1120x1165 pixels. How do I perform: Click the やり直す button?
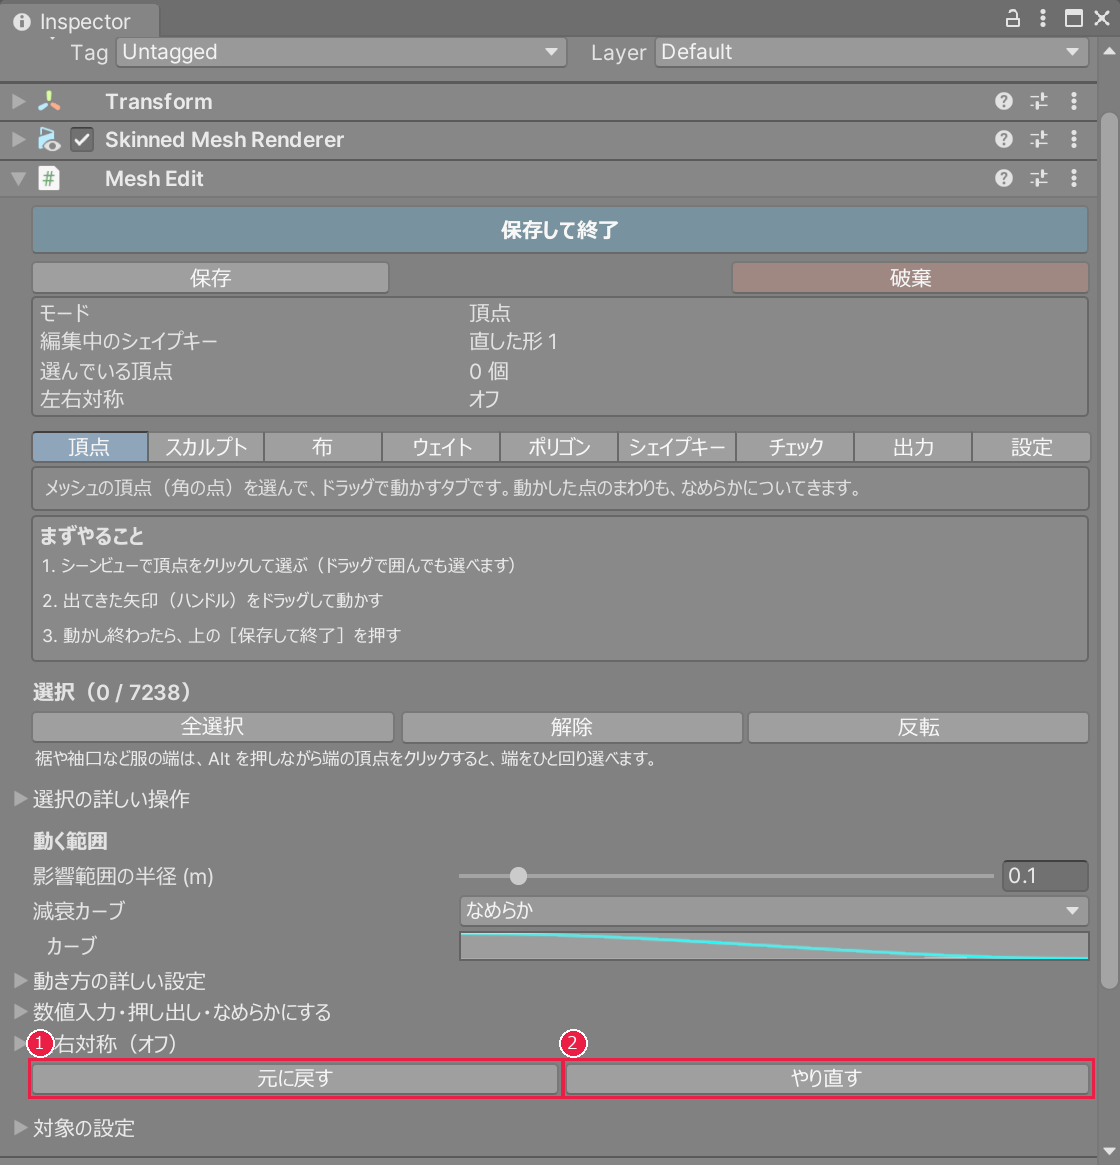click(x=826, y=1079)
